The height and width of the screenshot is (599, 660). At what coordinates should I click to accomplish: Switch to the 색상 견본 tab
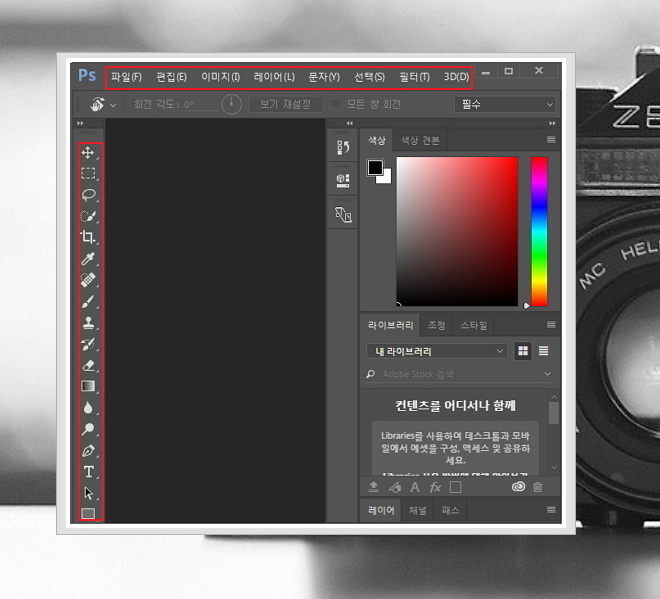(420, 140)
